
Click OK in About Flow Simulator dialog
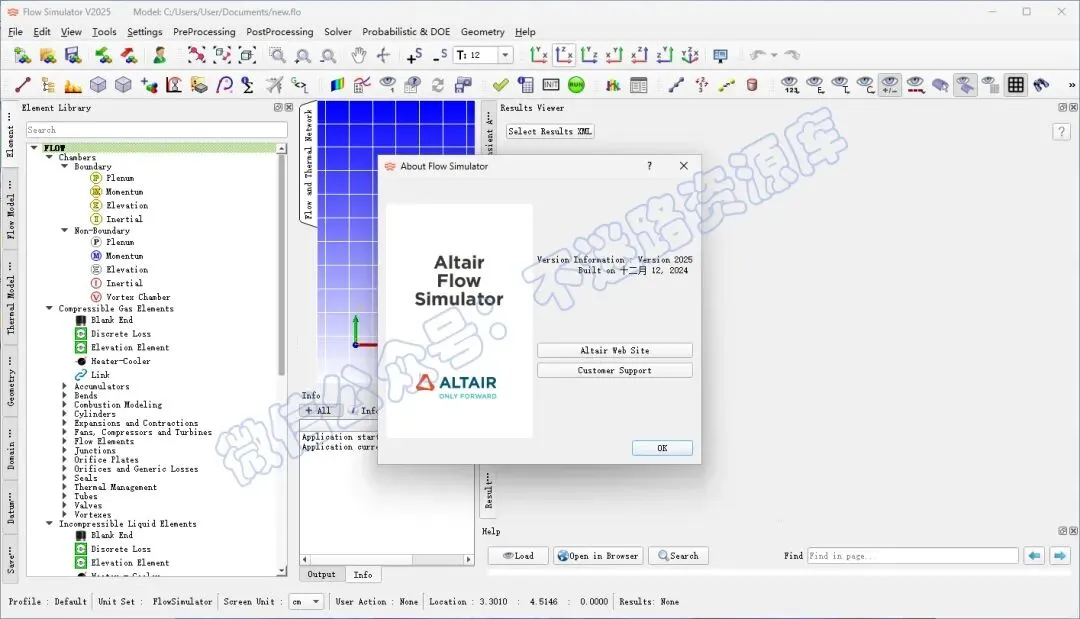[x=662, y=448]
